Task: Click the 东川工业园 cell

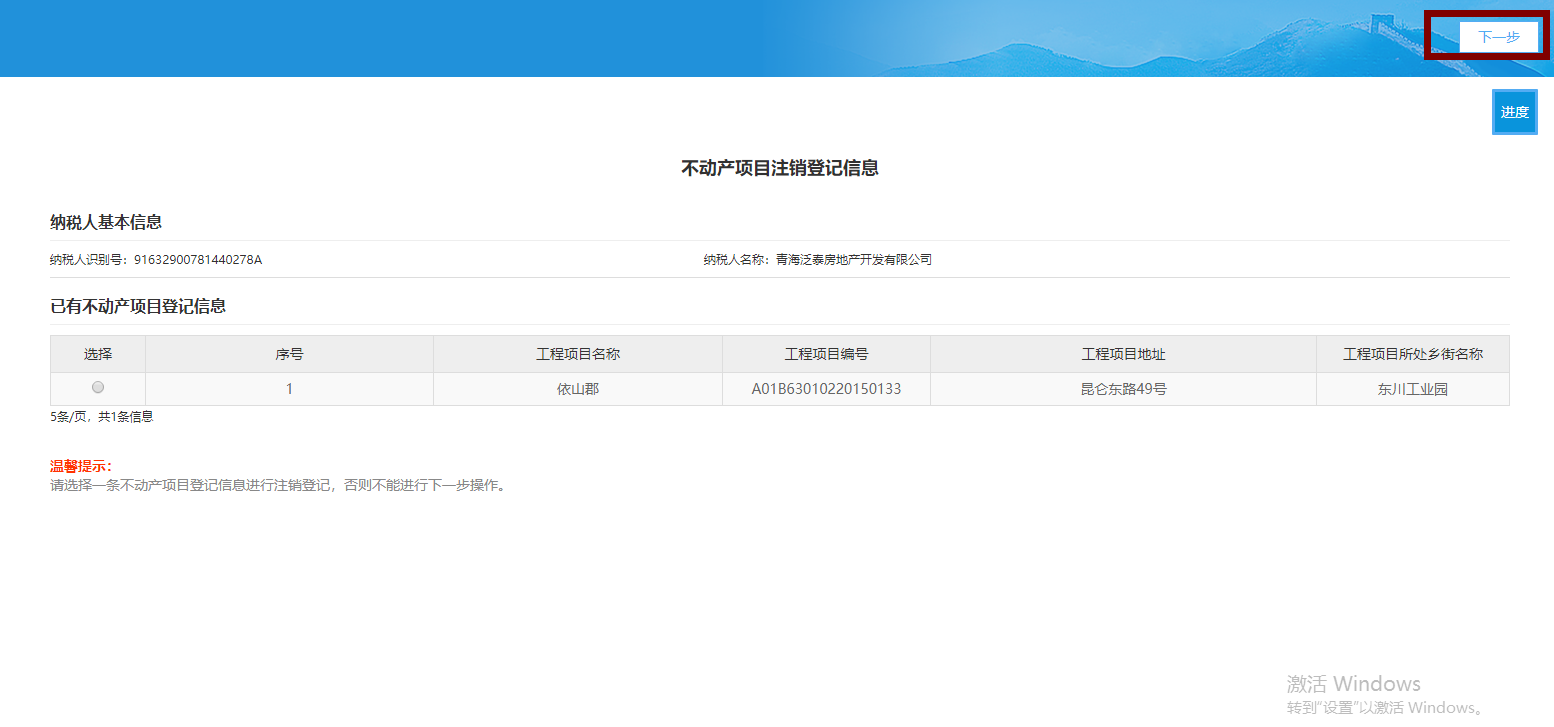Action: tap(1413, 389)
